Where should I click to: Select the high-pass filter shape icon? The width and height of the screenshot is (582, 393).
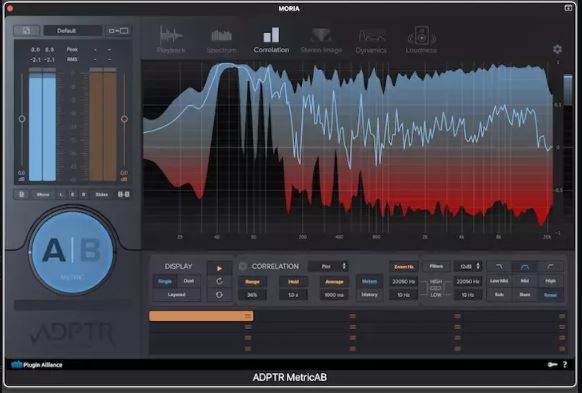coord(550,267)
